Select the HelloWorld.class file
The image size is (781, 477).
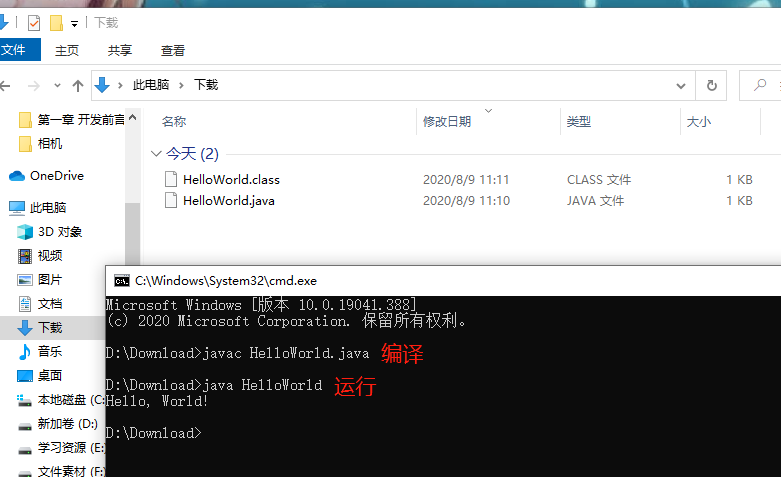click(231, 180)
